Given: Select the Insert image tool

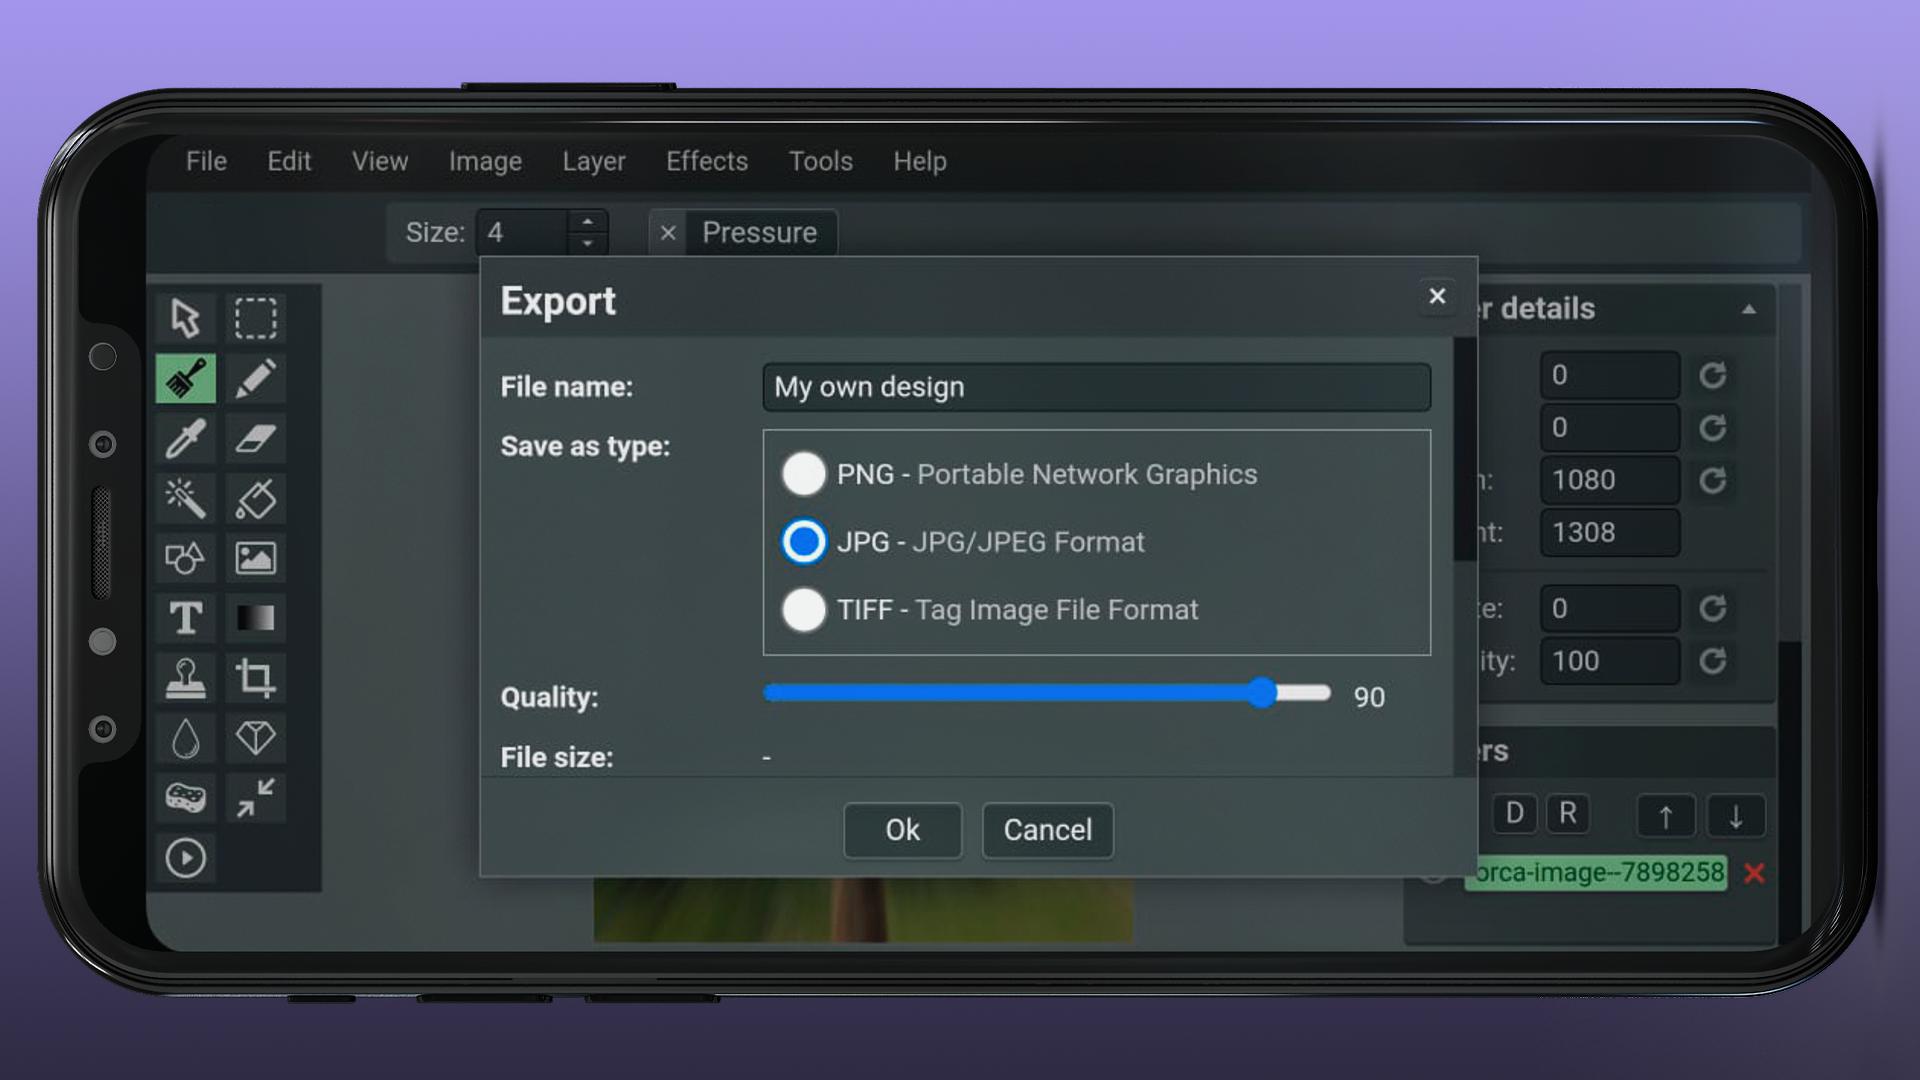Looking at the screenshot, I should point(256,558).
